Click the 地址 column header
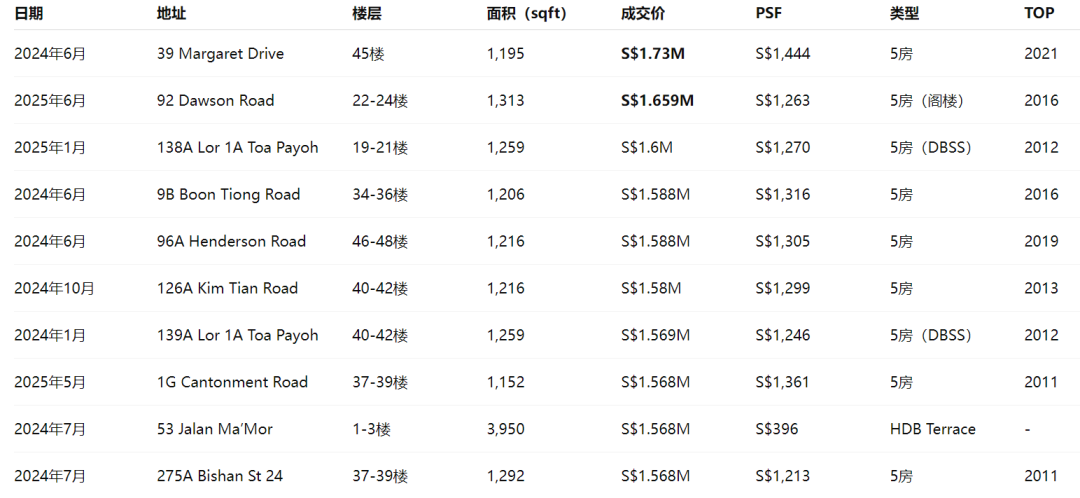The image size is (1080, 498). pyautogui.click(x=172, y=14)
